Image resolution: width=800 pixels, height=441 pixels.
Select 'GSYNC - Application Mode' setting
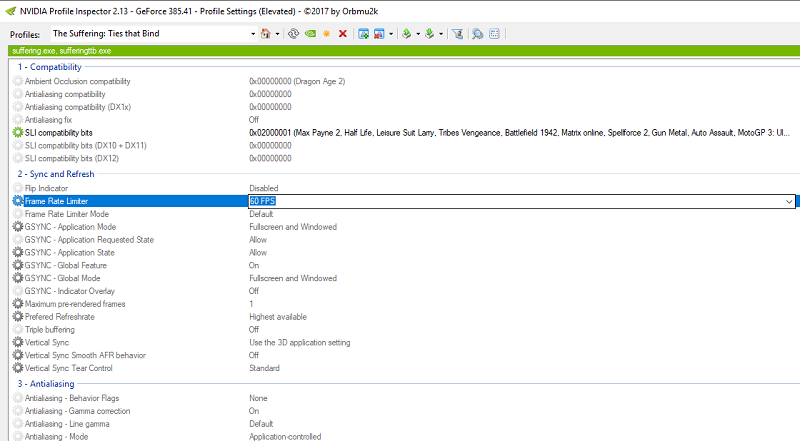[70, 227]
